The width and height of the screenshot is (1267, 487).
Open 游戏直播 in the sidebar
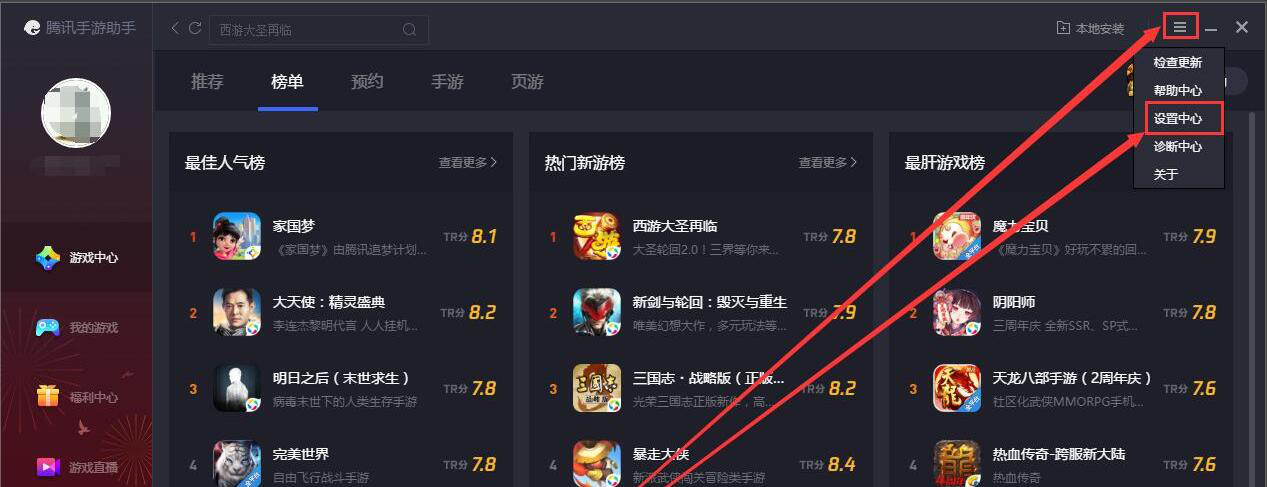coord(77,467)
